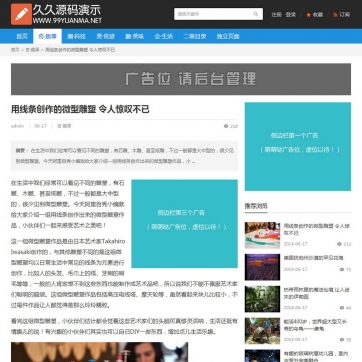The width and height of the screenshot is (362, 362).
Task: Click the 侧边栏第一个广告 teal ad box
Action: 298,146
